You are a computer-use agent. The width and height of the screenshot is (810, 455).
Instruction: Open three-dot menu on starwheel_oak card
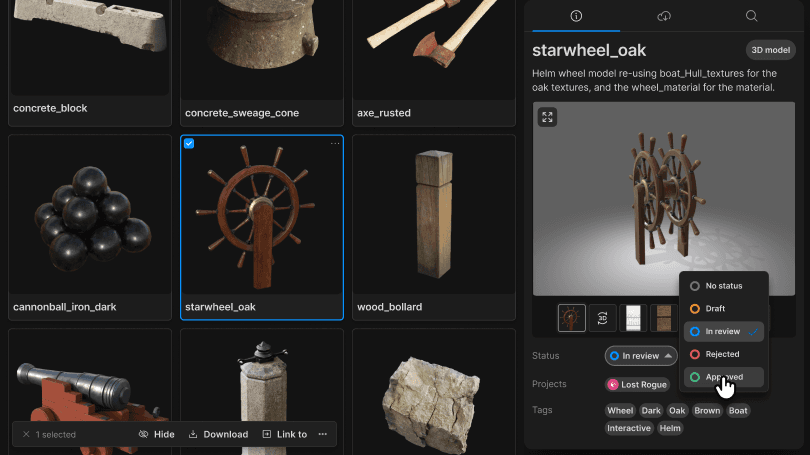(x=335, y=144)
